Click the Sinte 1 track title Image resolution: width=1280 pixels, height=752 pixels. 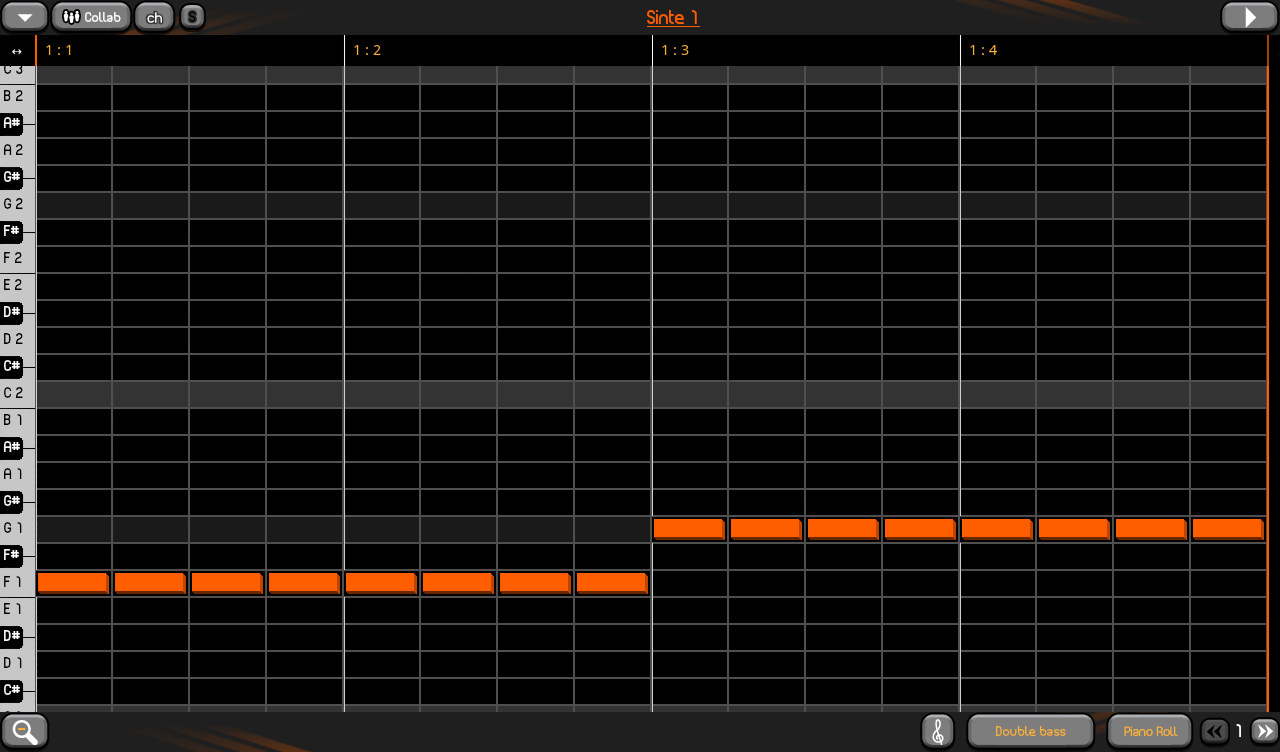point(672,18)
